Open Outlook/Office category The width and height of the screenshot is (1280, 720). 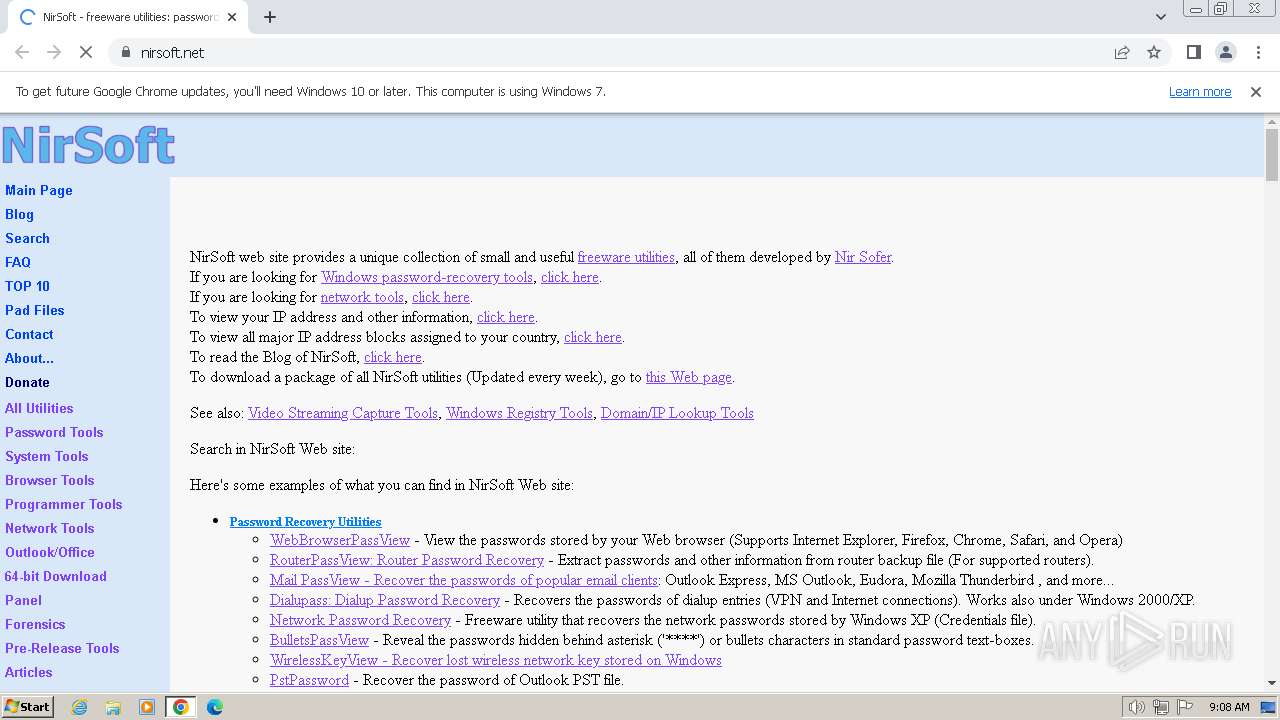point(50,552)
